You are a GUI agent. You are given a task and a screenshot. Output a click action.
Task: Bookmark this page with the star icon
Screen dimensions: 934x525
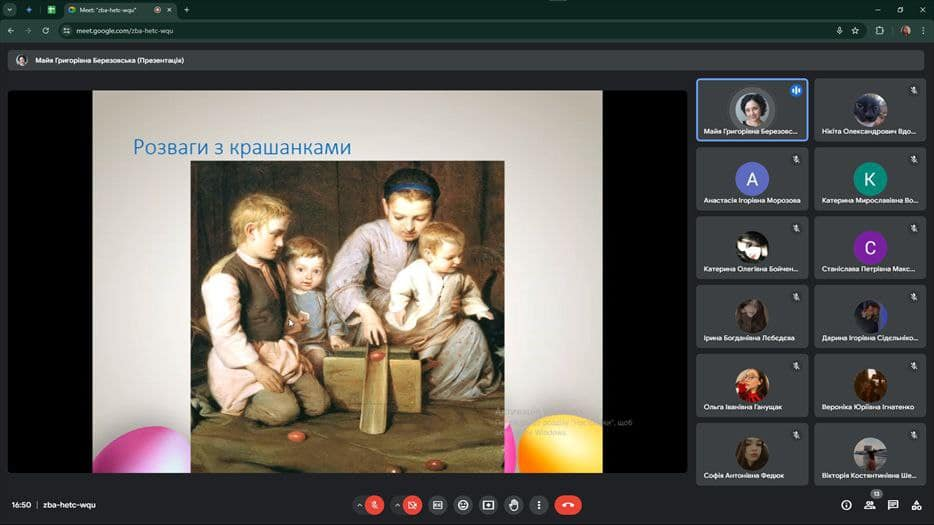(855, 31)
